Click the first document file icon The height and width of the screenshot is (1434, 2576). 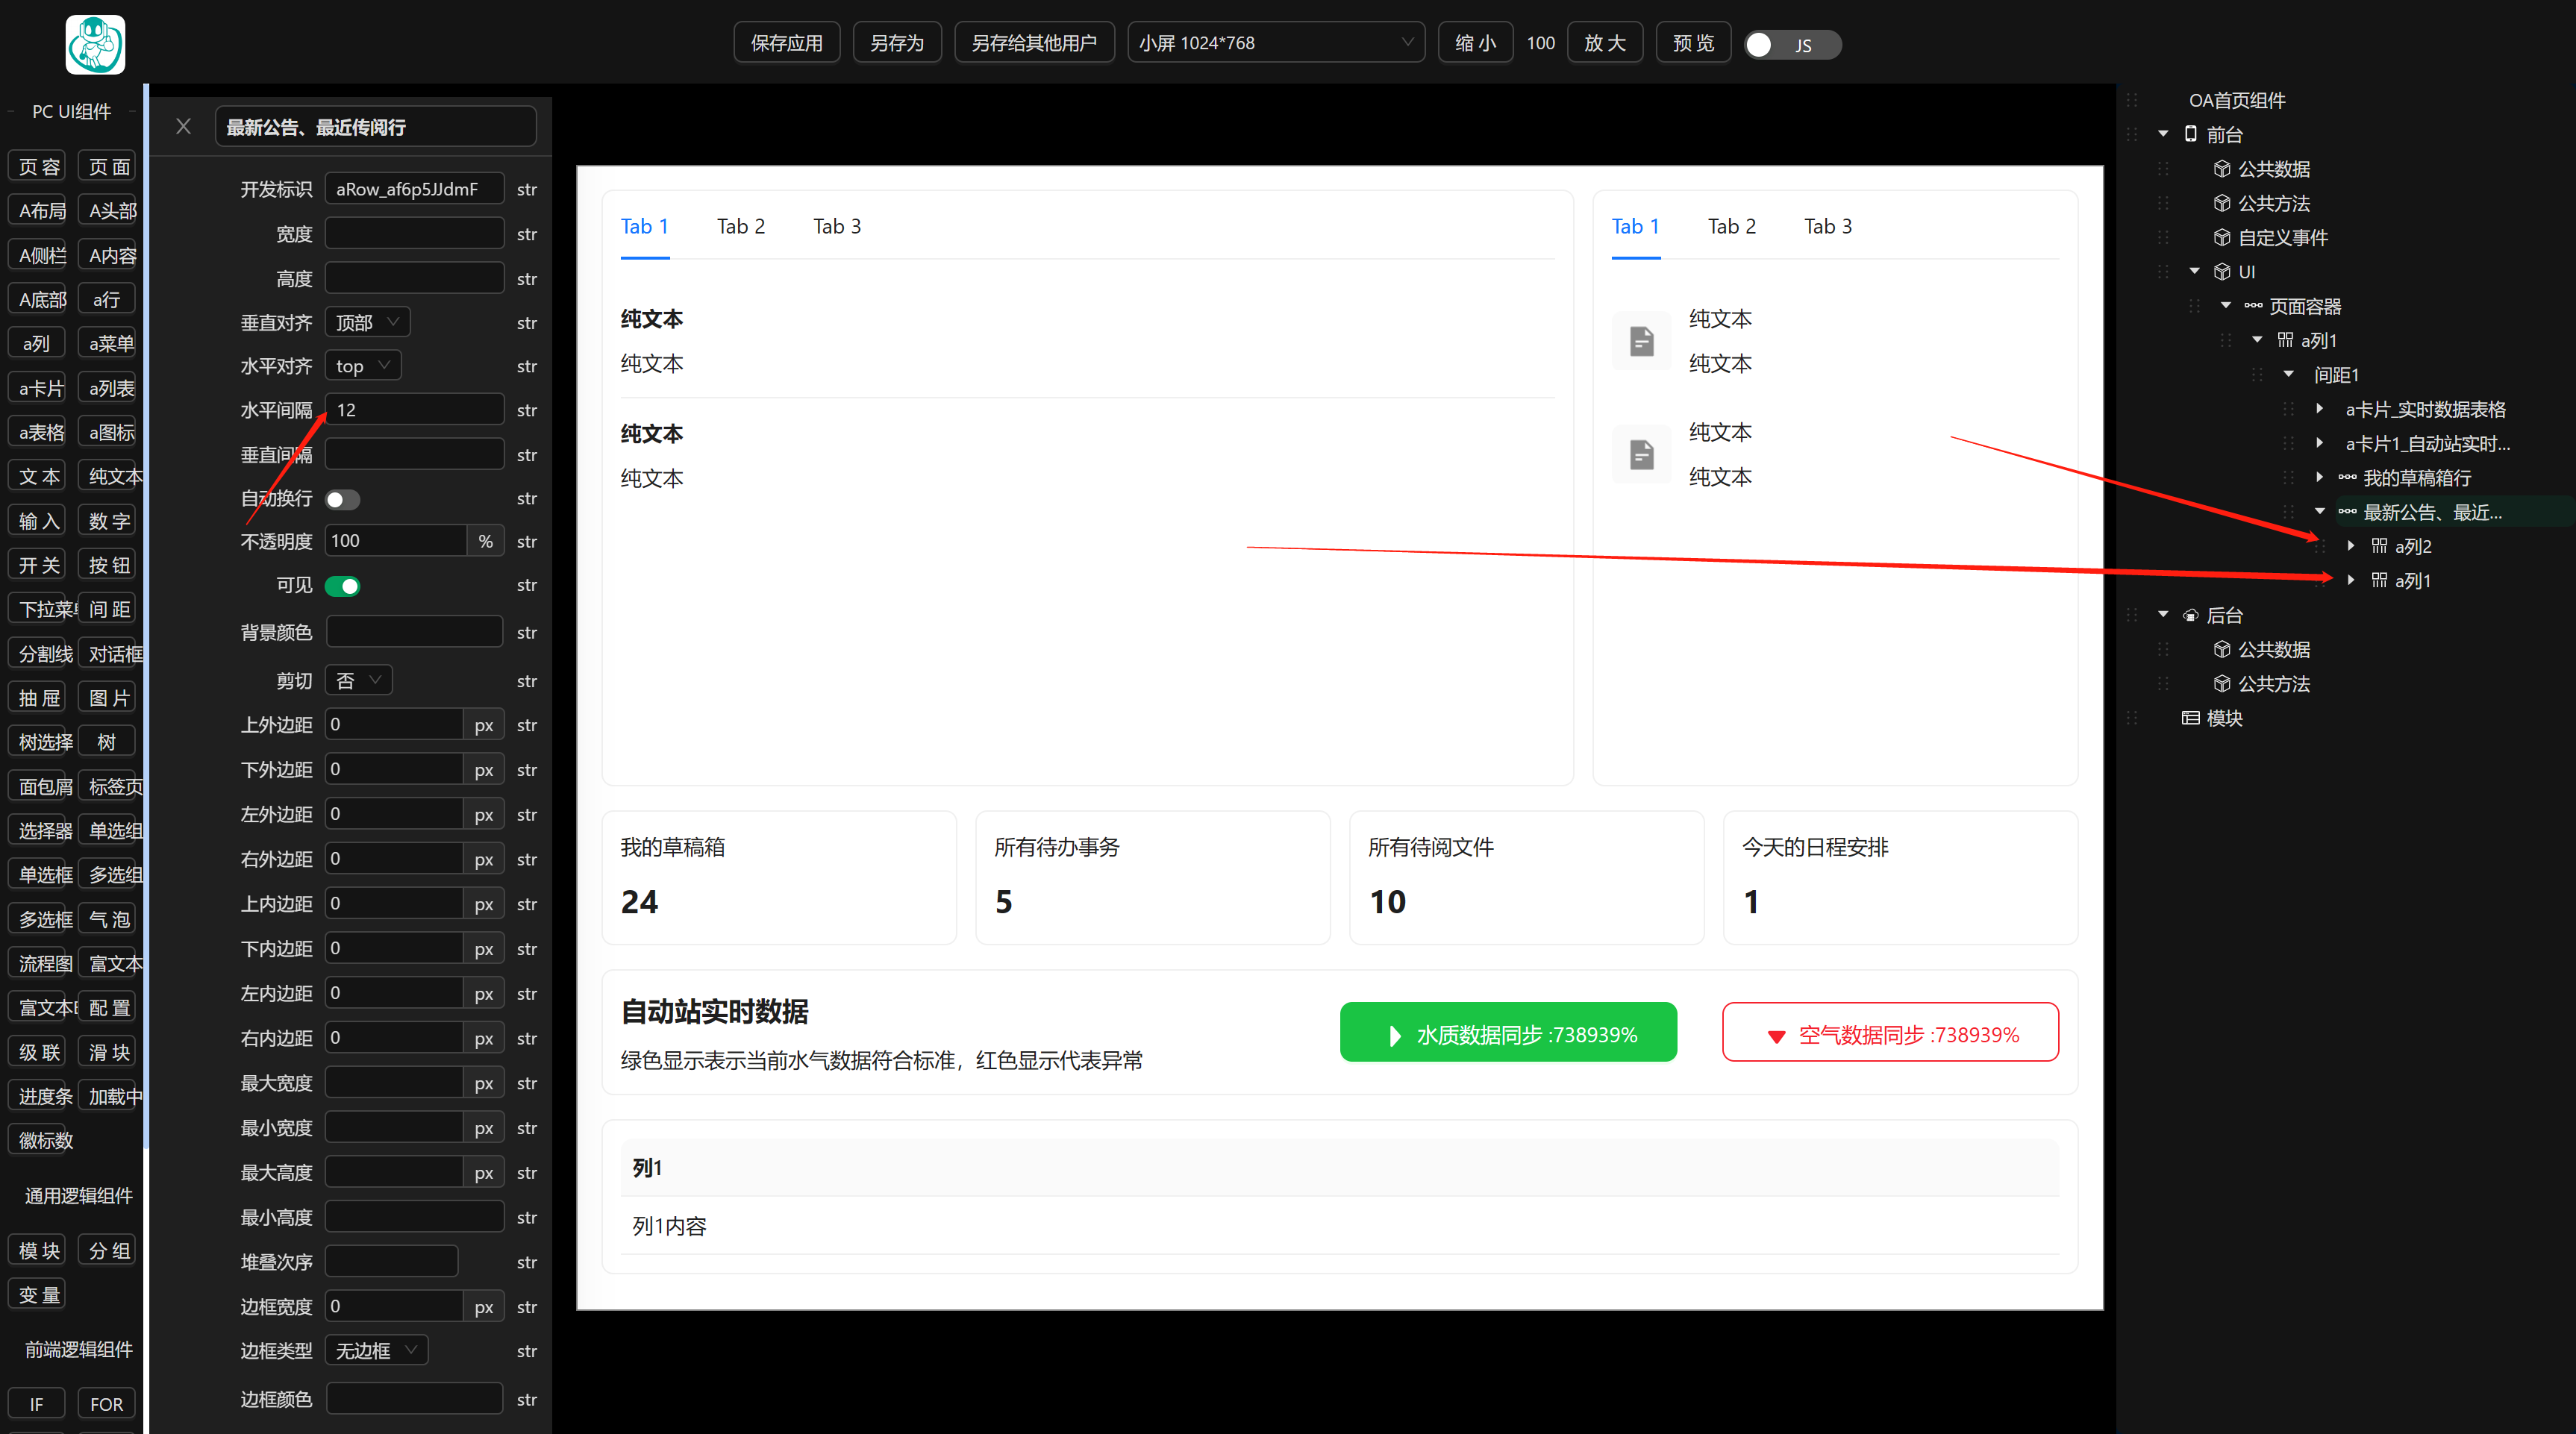[x=1641, y=341]
